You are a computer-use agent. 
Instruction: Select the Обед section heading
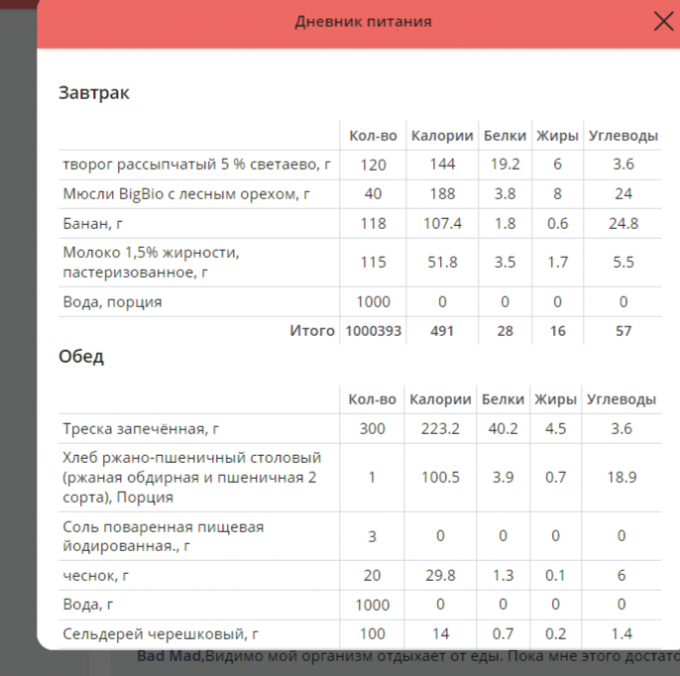coord(81,357)
